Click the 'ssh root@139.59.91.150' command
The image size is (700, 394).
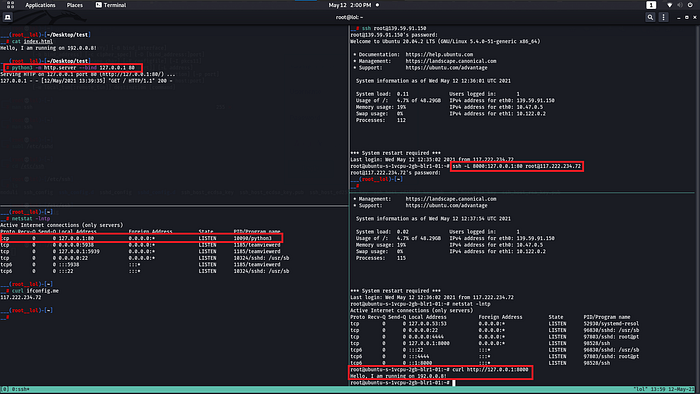(394, 28)
